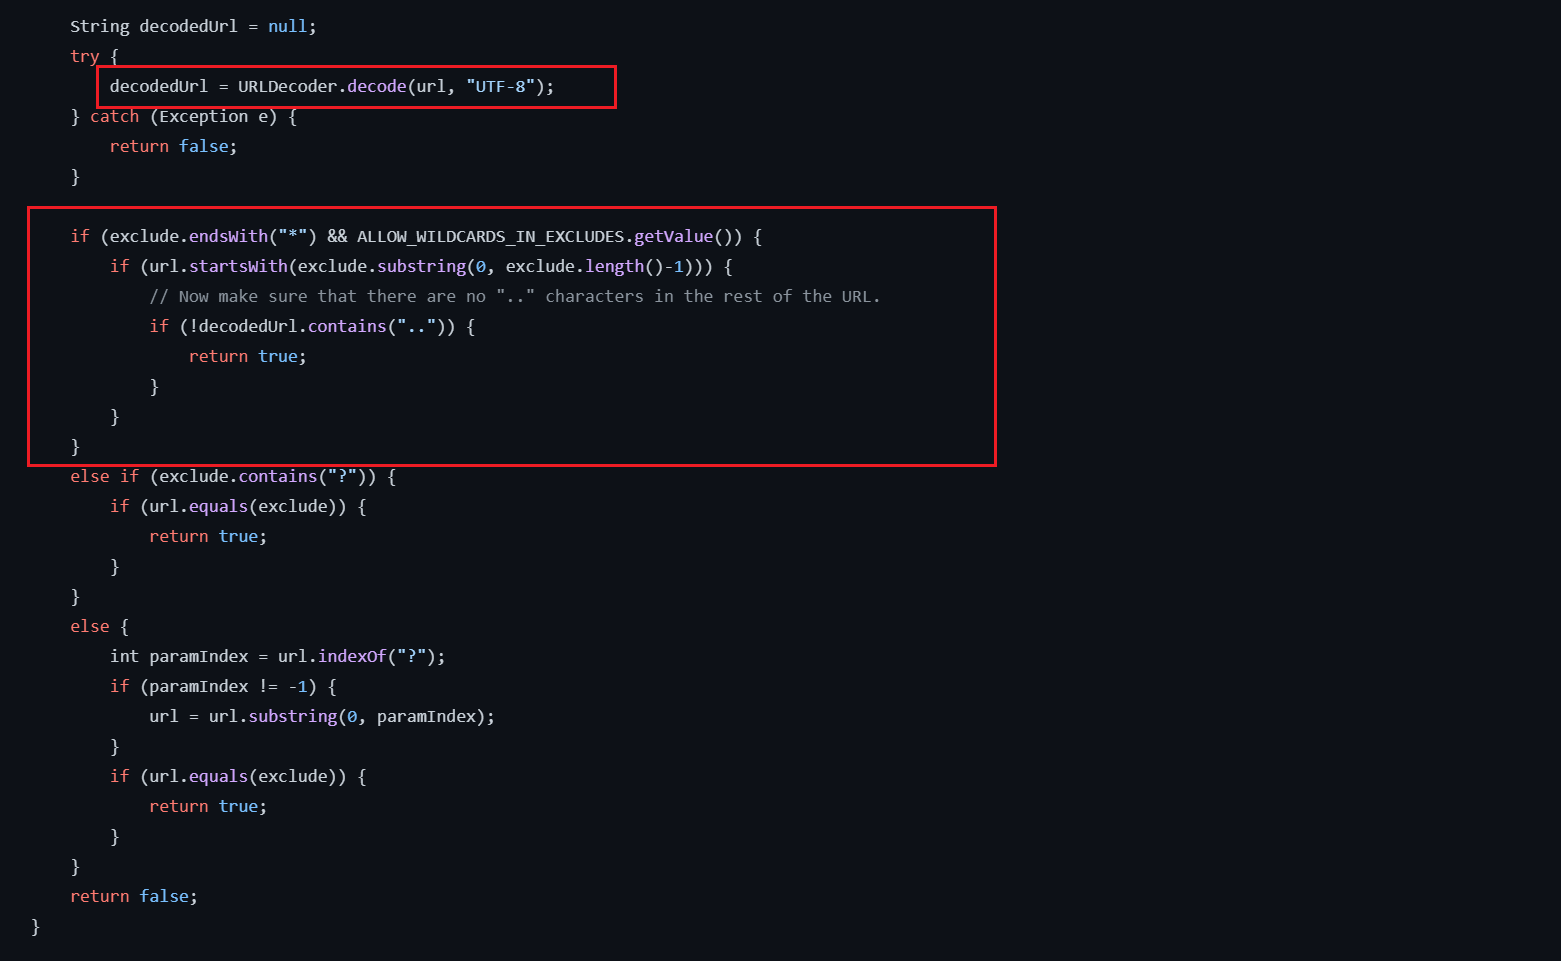Click the 'else if (exclude.contains("?"))' line

tap(233, 476)
